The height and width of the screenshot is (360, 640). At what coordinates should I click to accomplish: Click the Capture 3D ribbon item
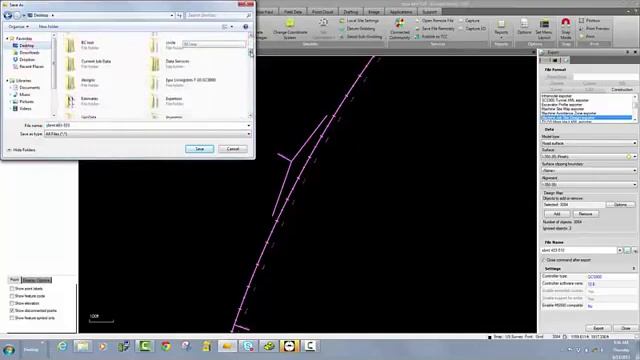point(473,29)
